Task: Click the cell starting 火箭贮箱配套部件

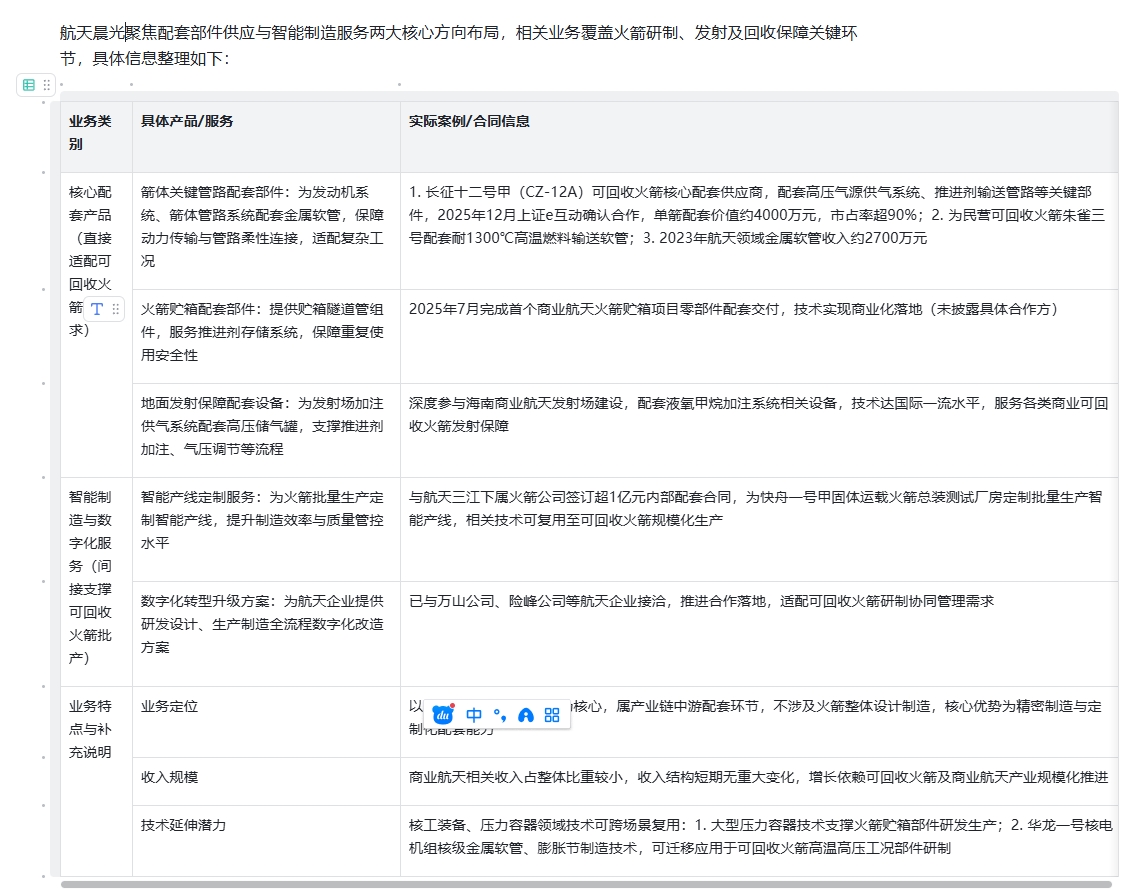Action: (x=266, y=336)
